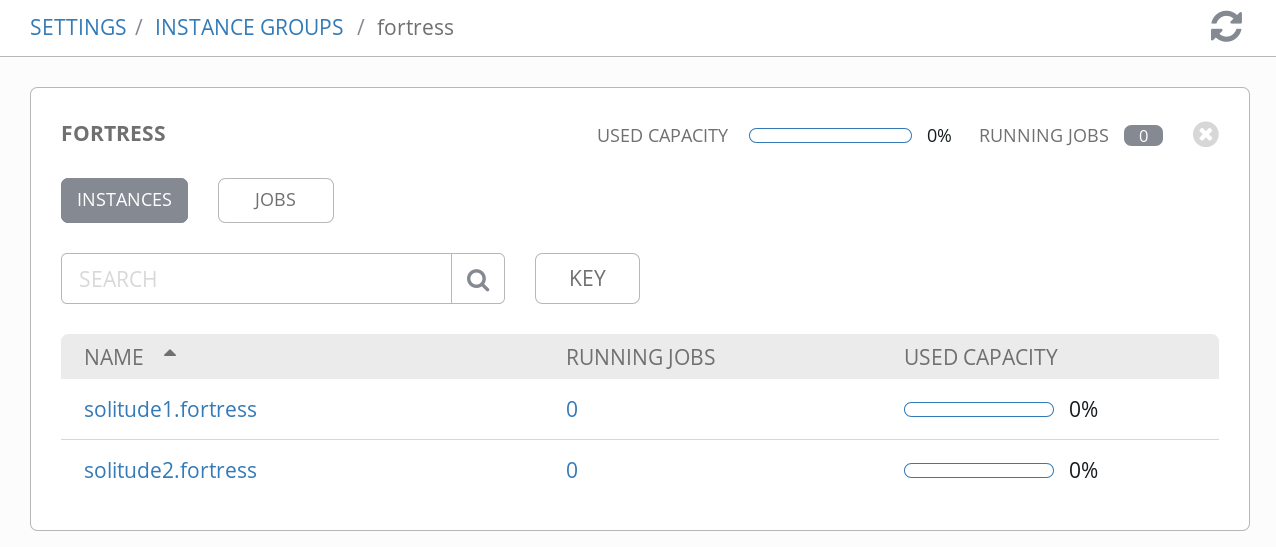Screen dimensions: 1276x547
Task: Close the FORTRESS panel with the X icon
Action: (x=1205, y=135)
